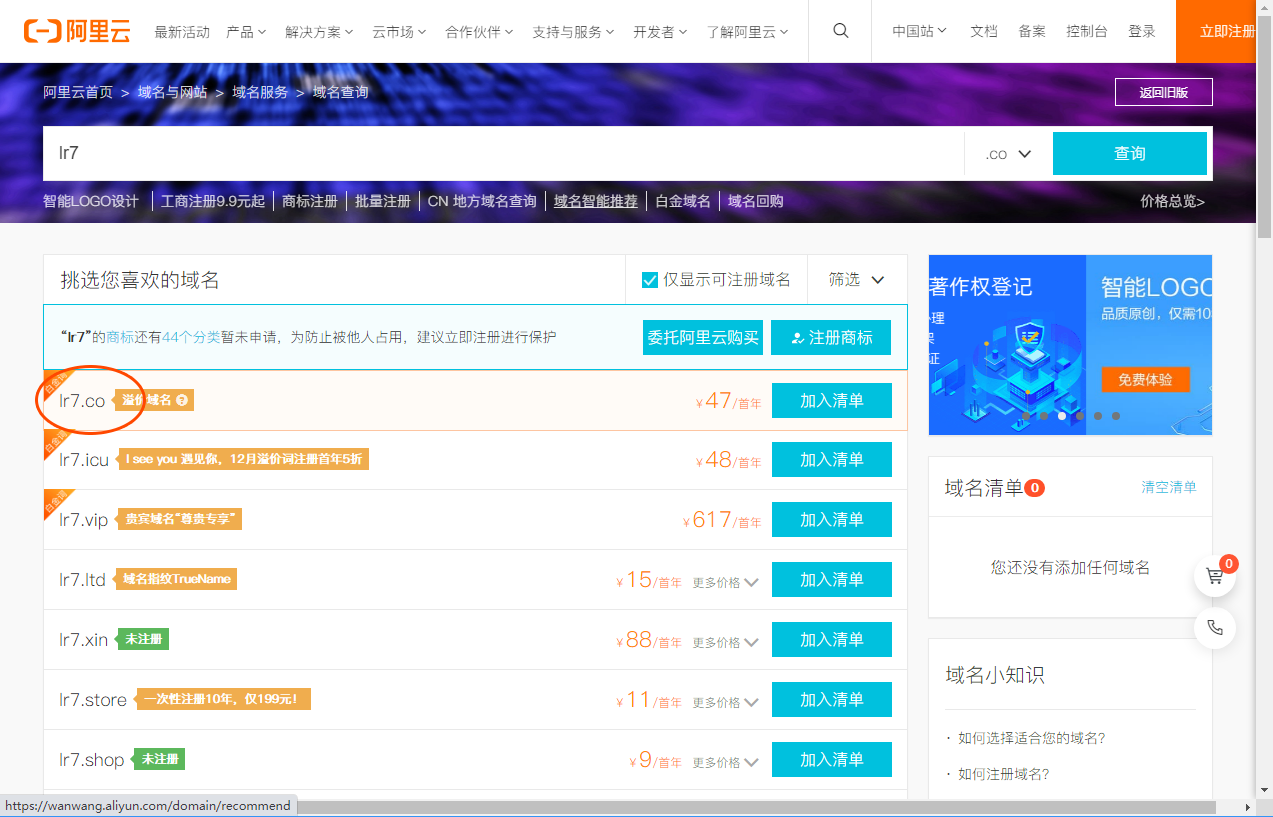Select the last banner carousel dot
This screenshot has height=817, width=1273.
tap(1116, 416)
